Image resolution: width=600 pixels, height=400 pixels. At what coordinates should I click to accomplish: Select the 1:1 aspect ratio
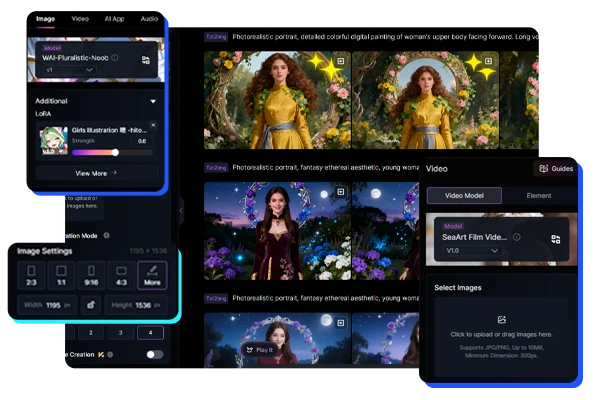click(61, 276)
